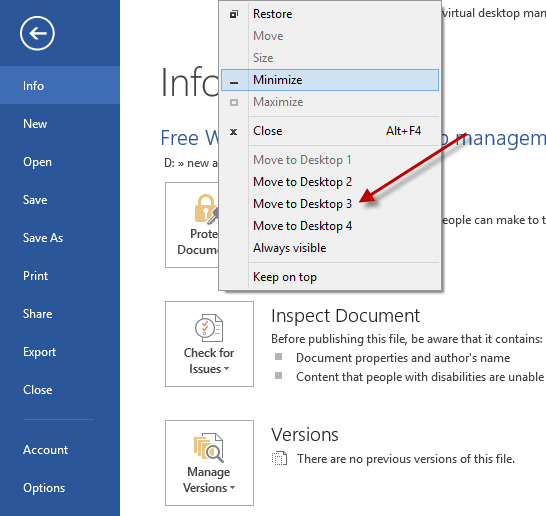This screenshot has height=516, width=546.
Task: Click the Check for Issues checklist icon
Action: tap(209, 328)
